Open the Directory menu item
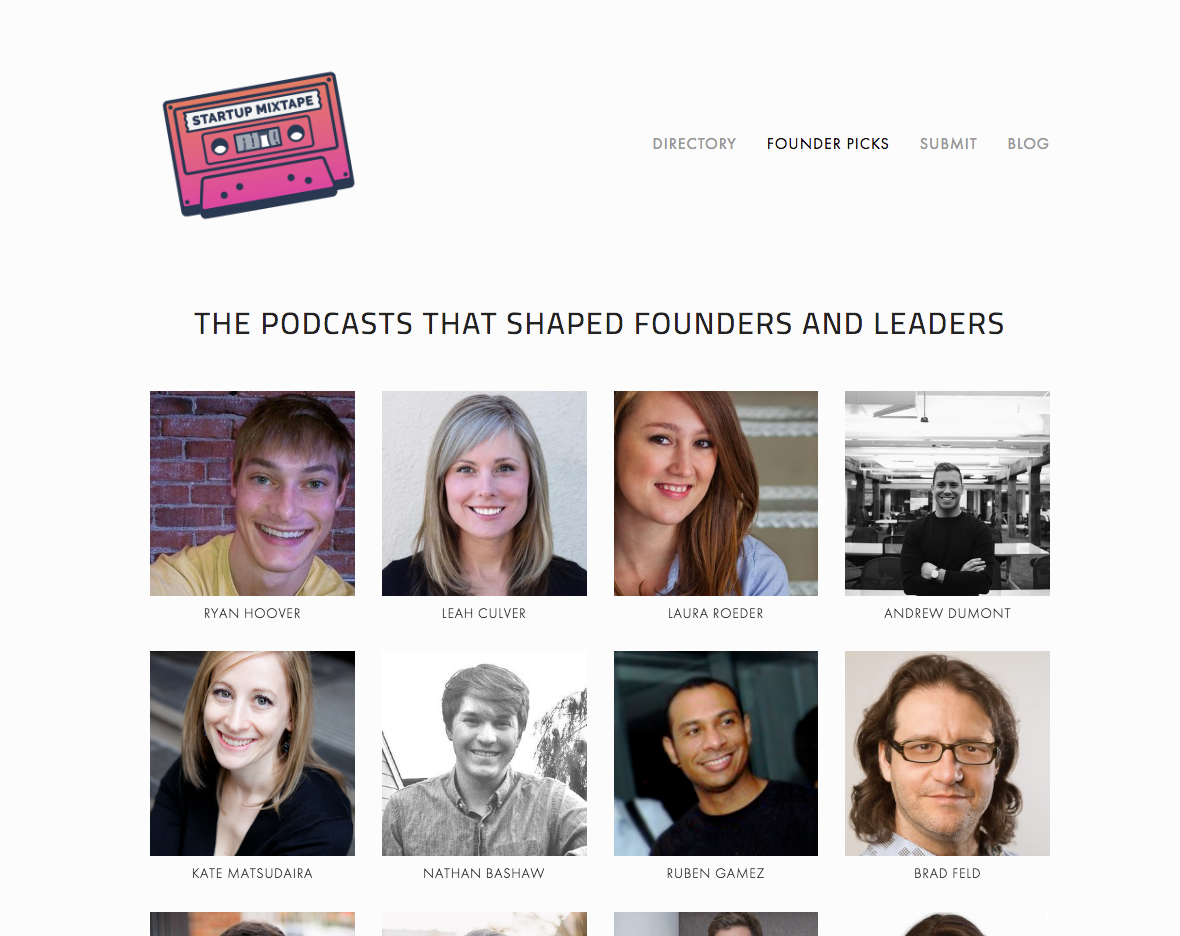The image size is (1180, 936). click(x=694, y=144)
